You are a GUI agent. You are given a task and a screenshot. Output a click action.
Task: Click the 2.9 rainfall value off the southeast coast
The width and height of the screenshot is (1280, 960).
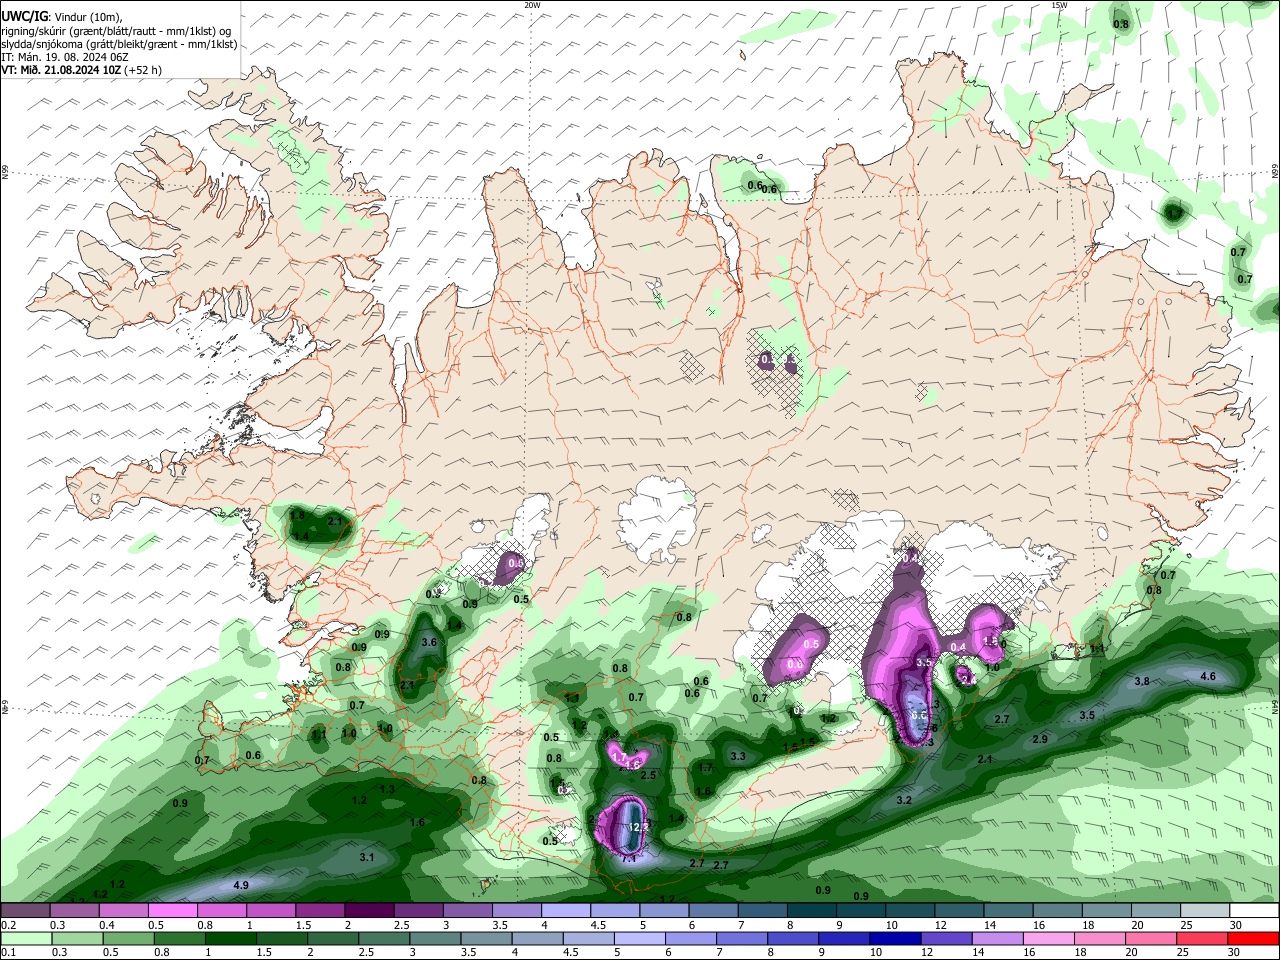1040,739
